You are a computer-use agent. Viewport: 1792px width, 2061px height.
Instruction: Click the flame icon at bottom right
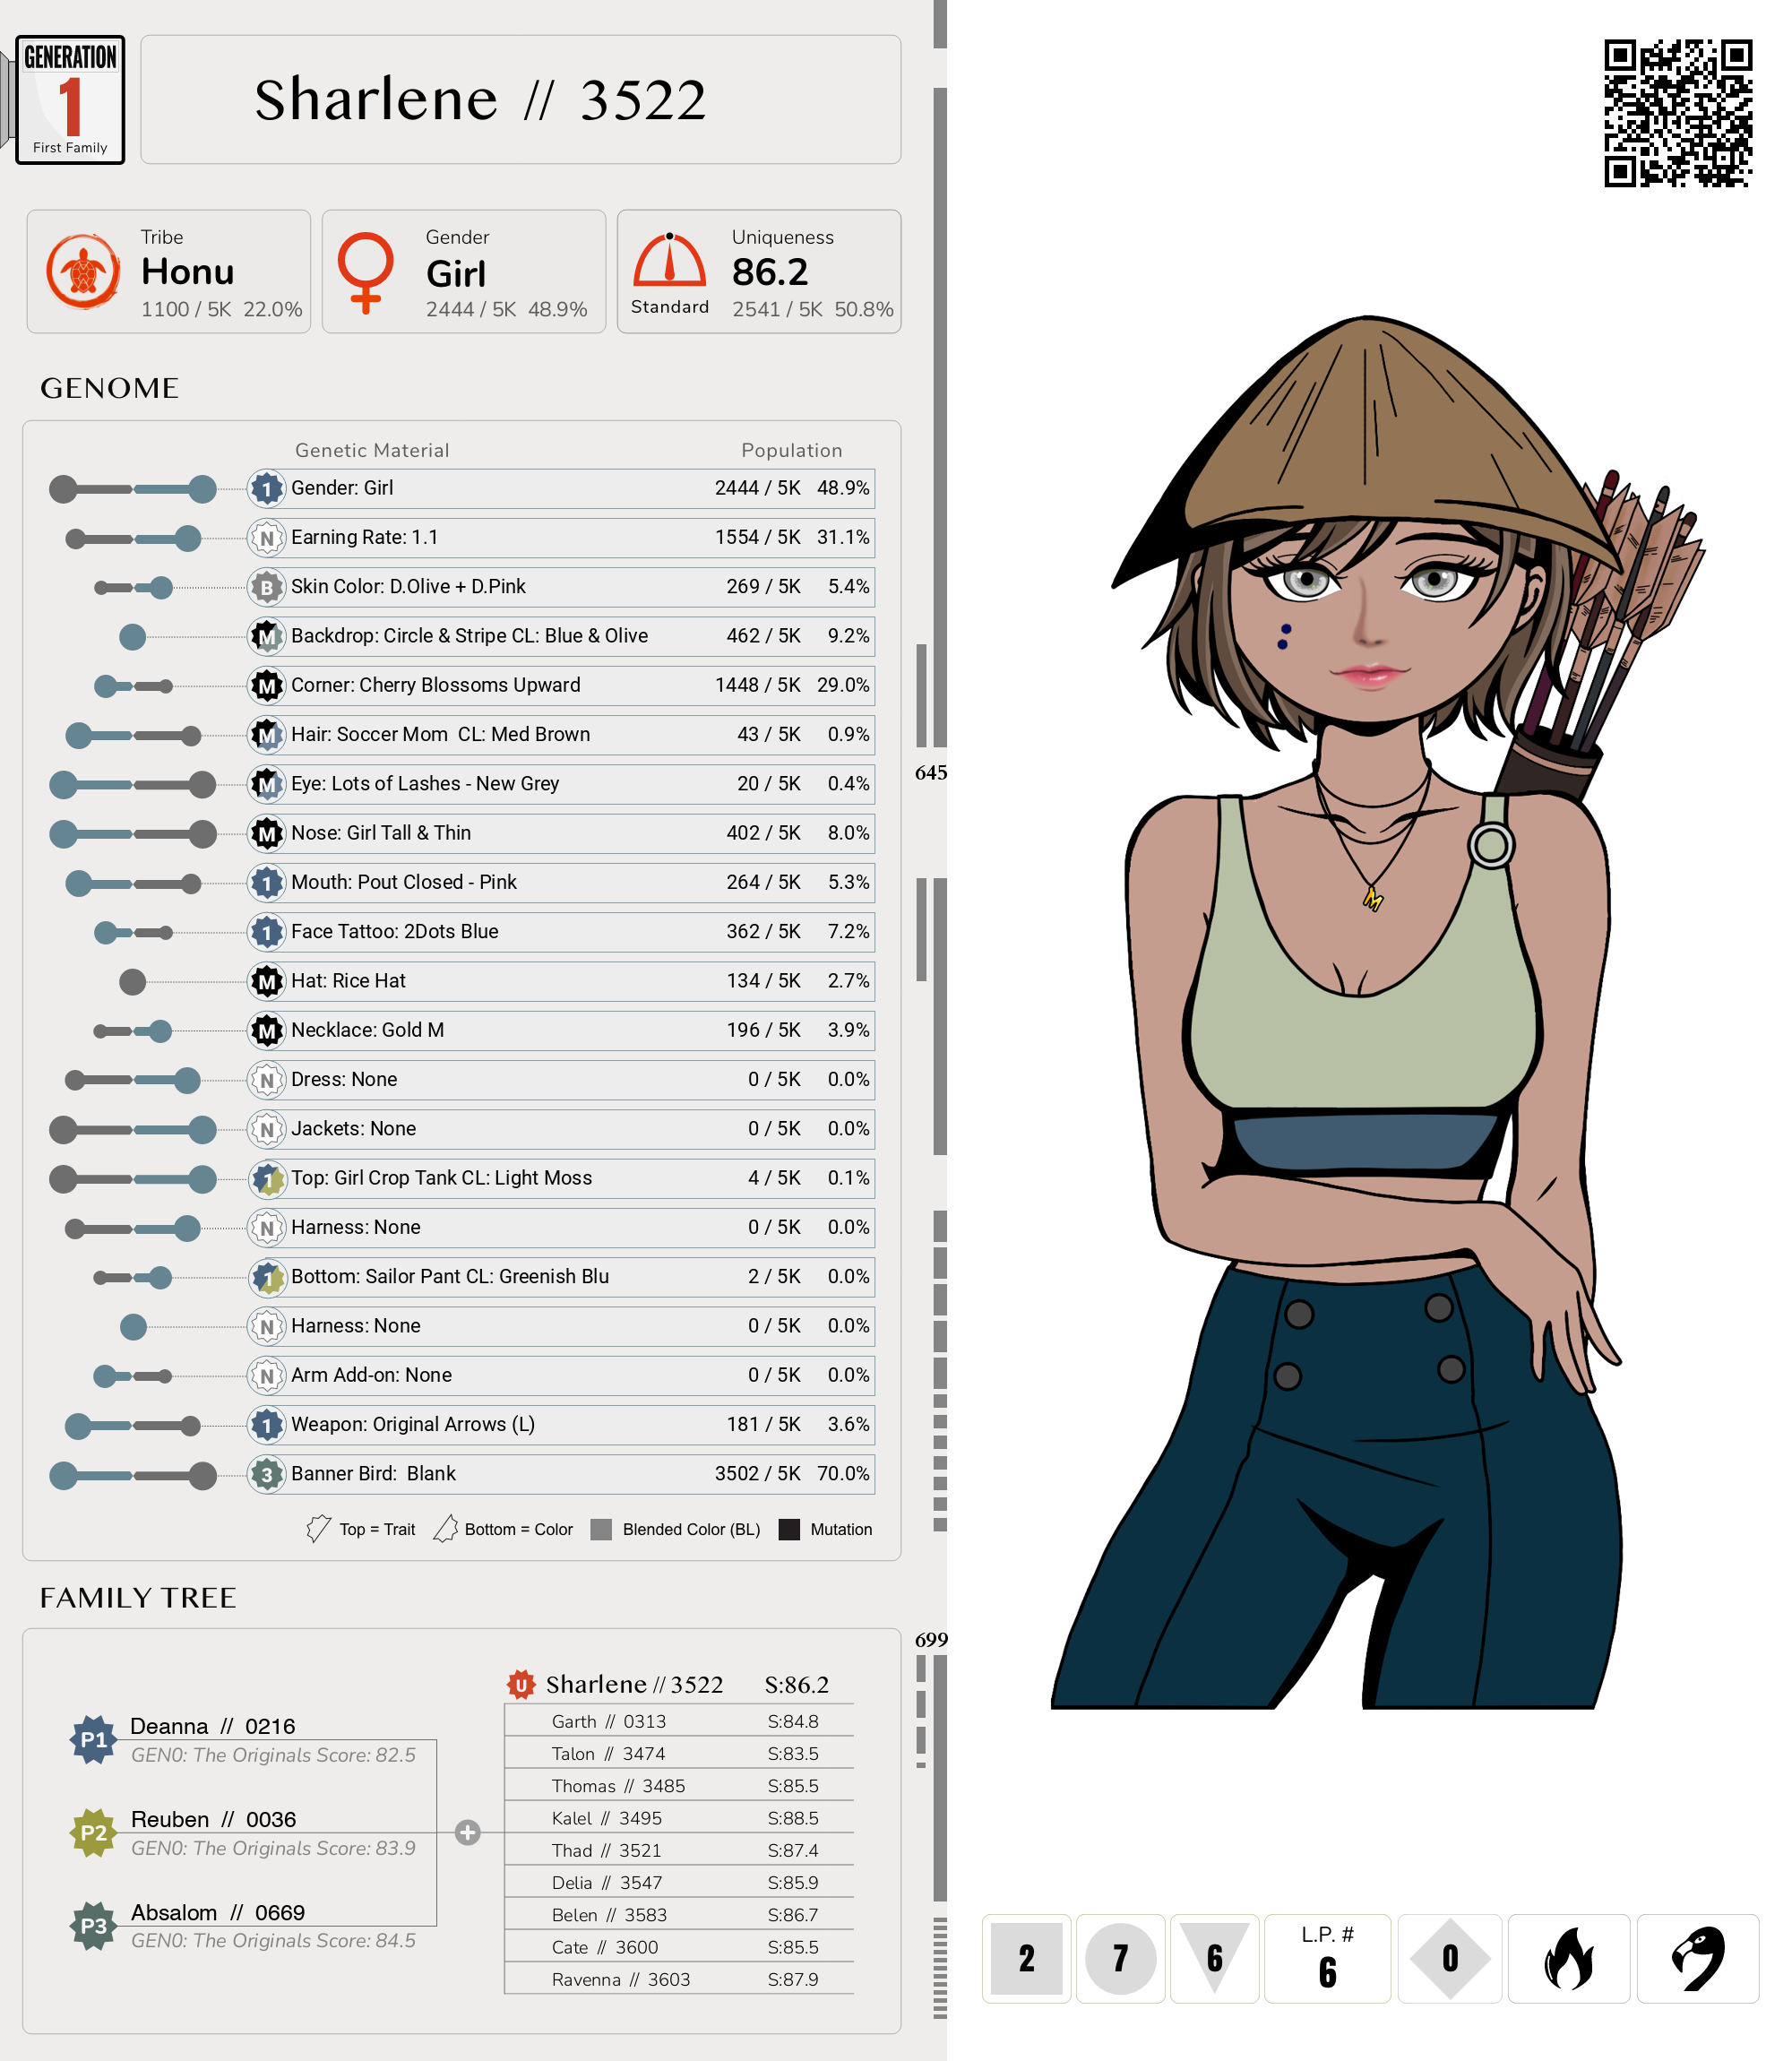pos(1567,1957)
